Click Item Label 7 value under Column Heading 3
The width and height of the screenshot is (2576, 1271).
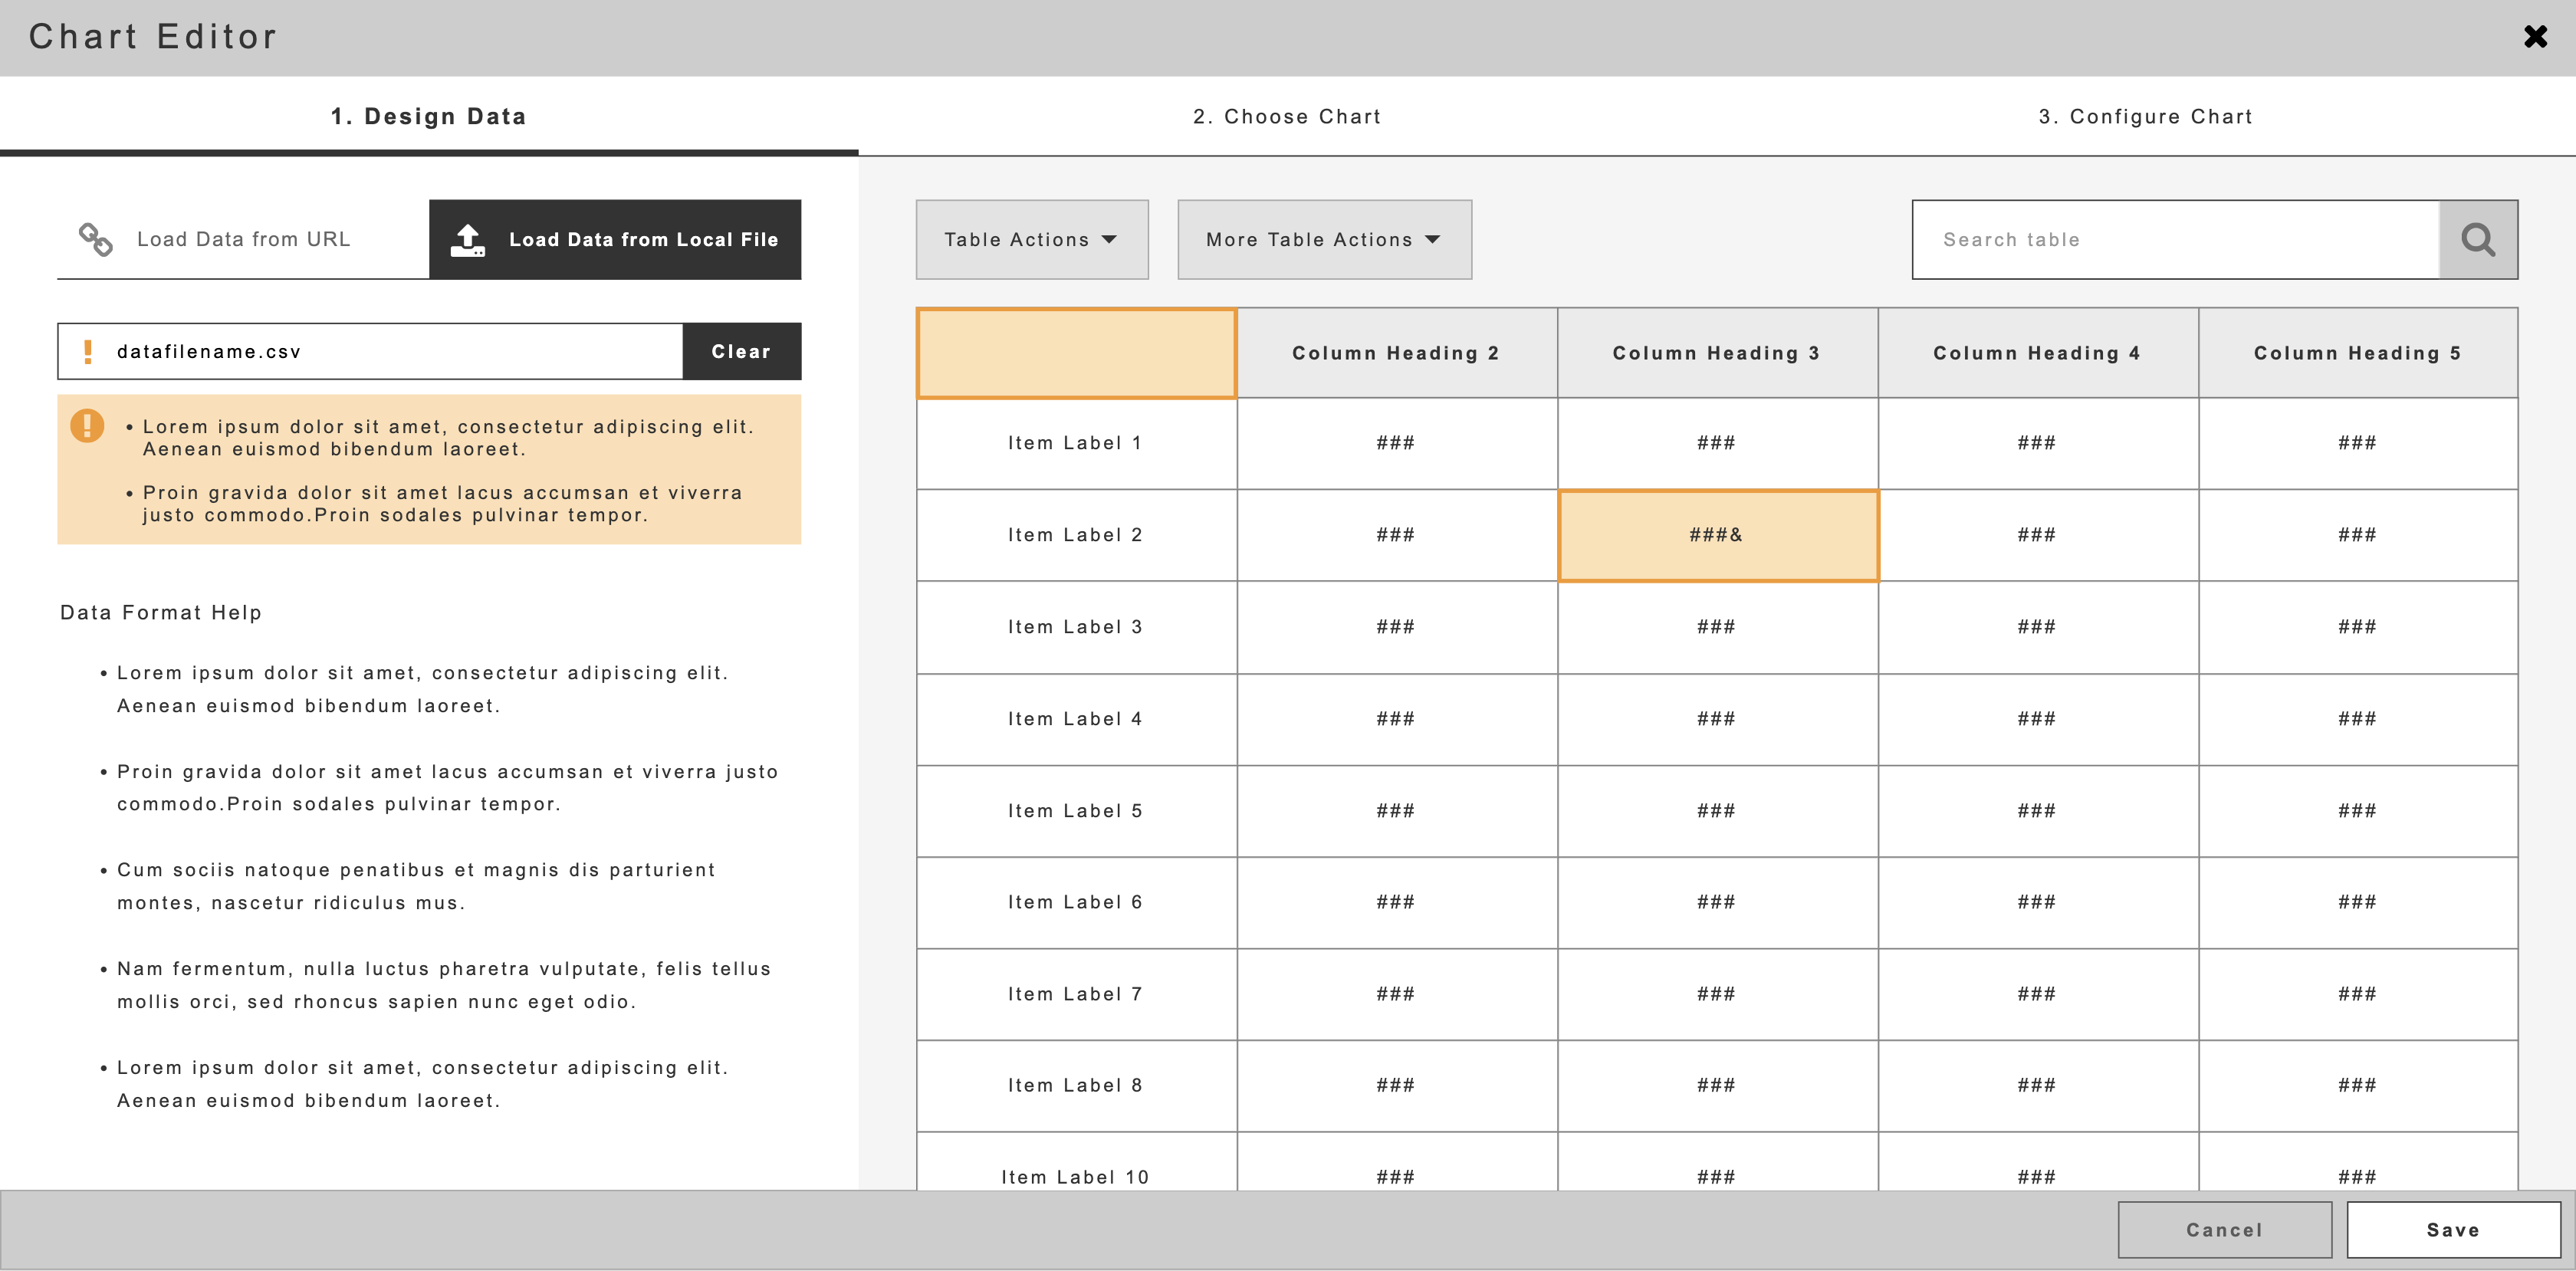(x=1717, y=994)
